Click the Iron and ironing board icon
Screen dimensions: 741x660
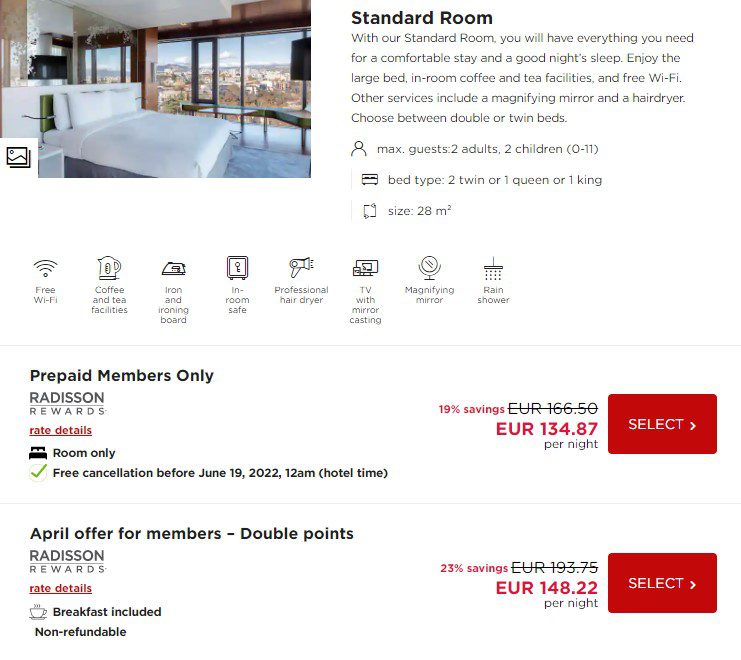tap(173, 269)
